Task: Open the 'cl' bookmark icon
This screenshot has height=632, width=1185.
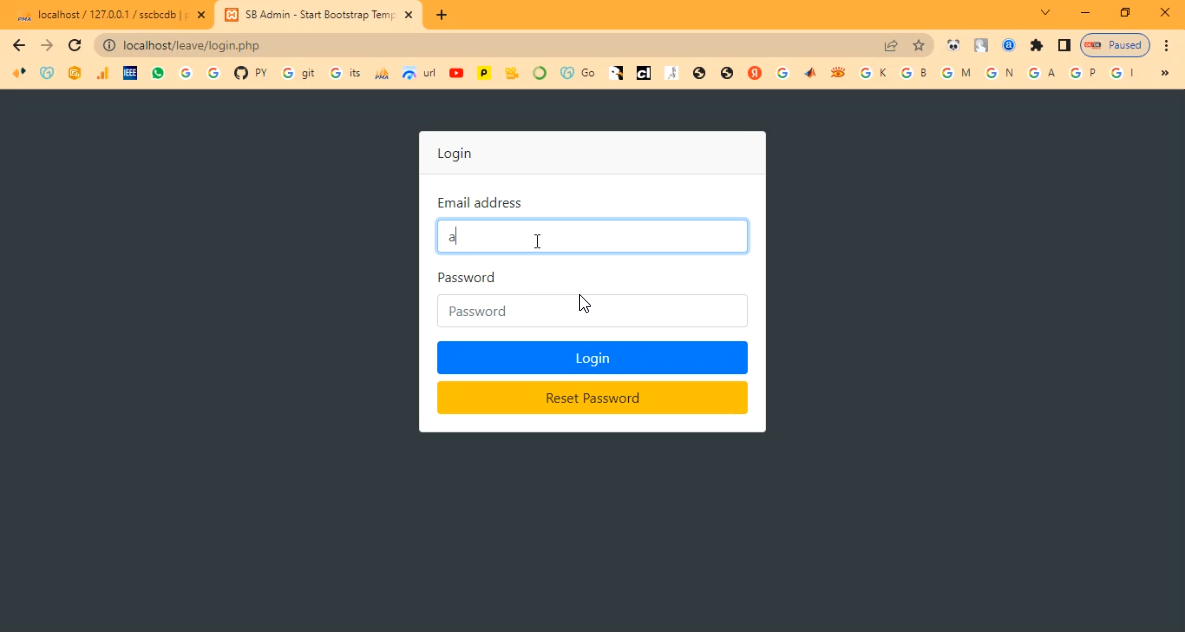Action: (643, 73)
